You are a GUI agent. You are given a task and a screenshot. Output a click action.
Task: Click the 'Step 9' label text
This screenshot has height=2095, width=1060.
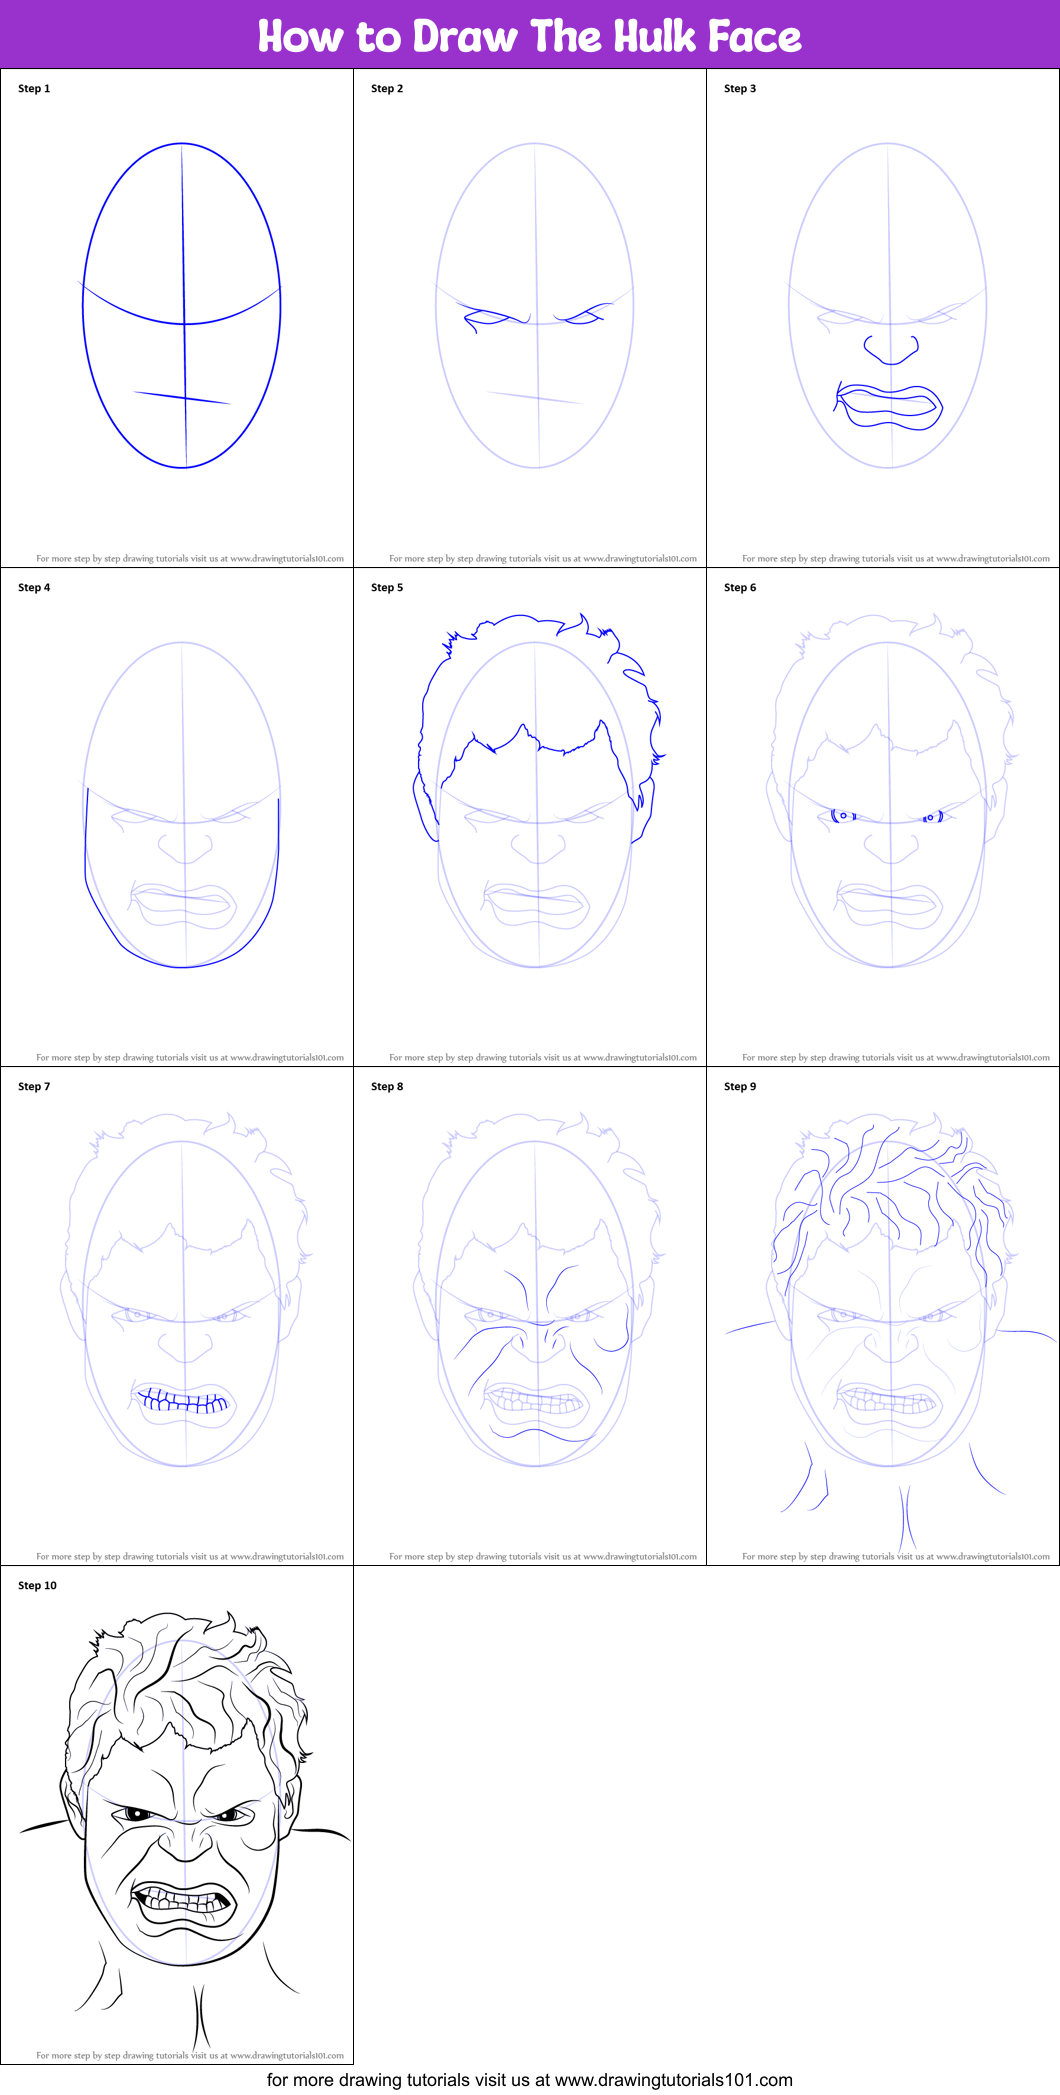pos(740,1086)
